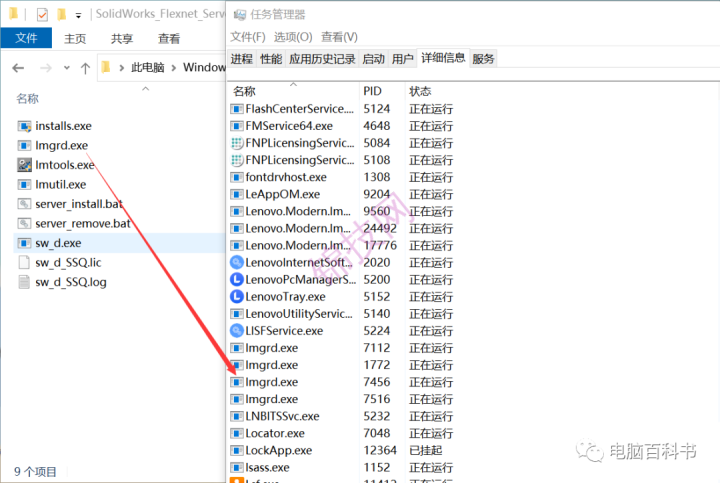The width and height of the screenshot is (720, 483).
Task: Select the lmgrd.exe process with PID 7456
Action: pyautogui.click(x=342, y=382)
